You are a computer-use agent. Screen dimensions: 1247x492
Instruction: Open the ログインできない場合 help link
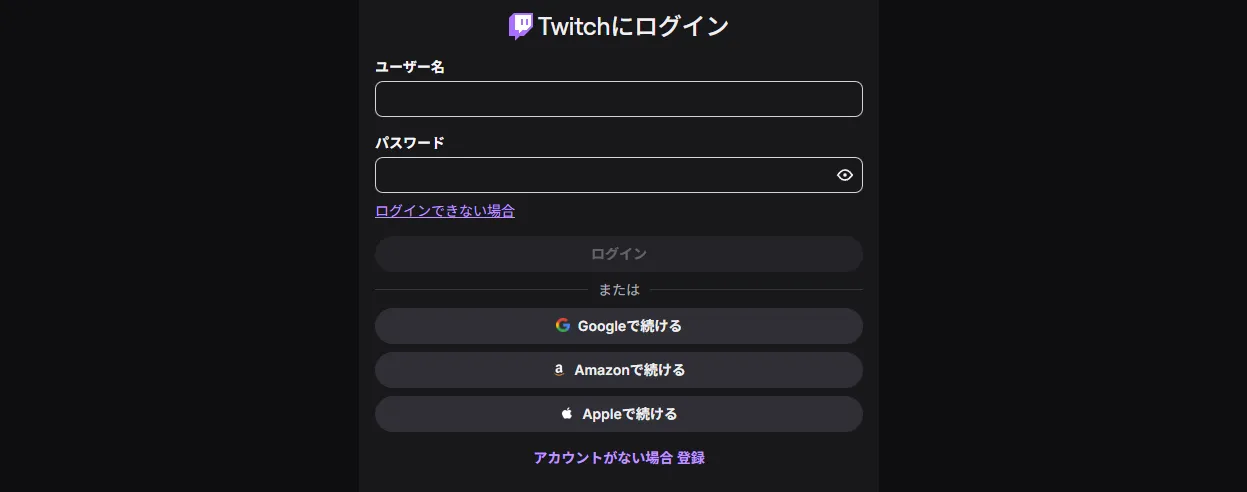(444, 211)
